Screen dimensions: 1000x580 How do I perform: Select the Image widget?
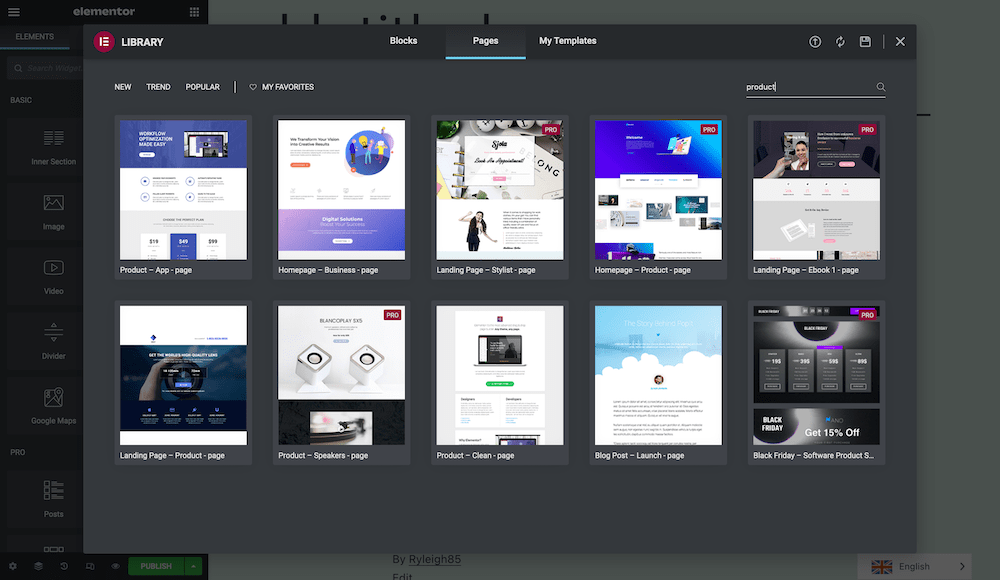[54, 212]
